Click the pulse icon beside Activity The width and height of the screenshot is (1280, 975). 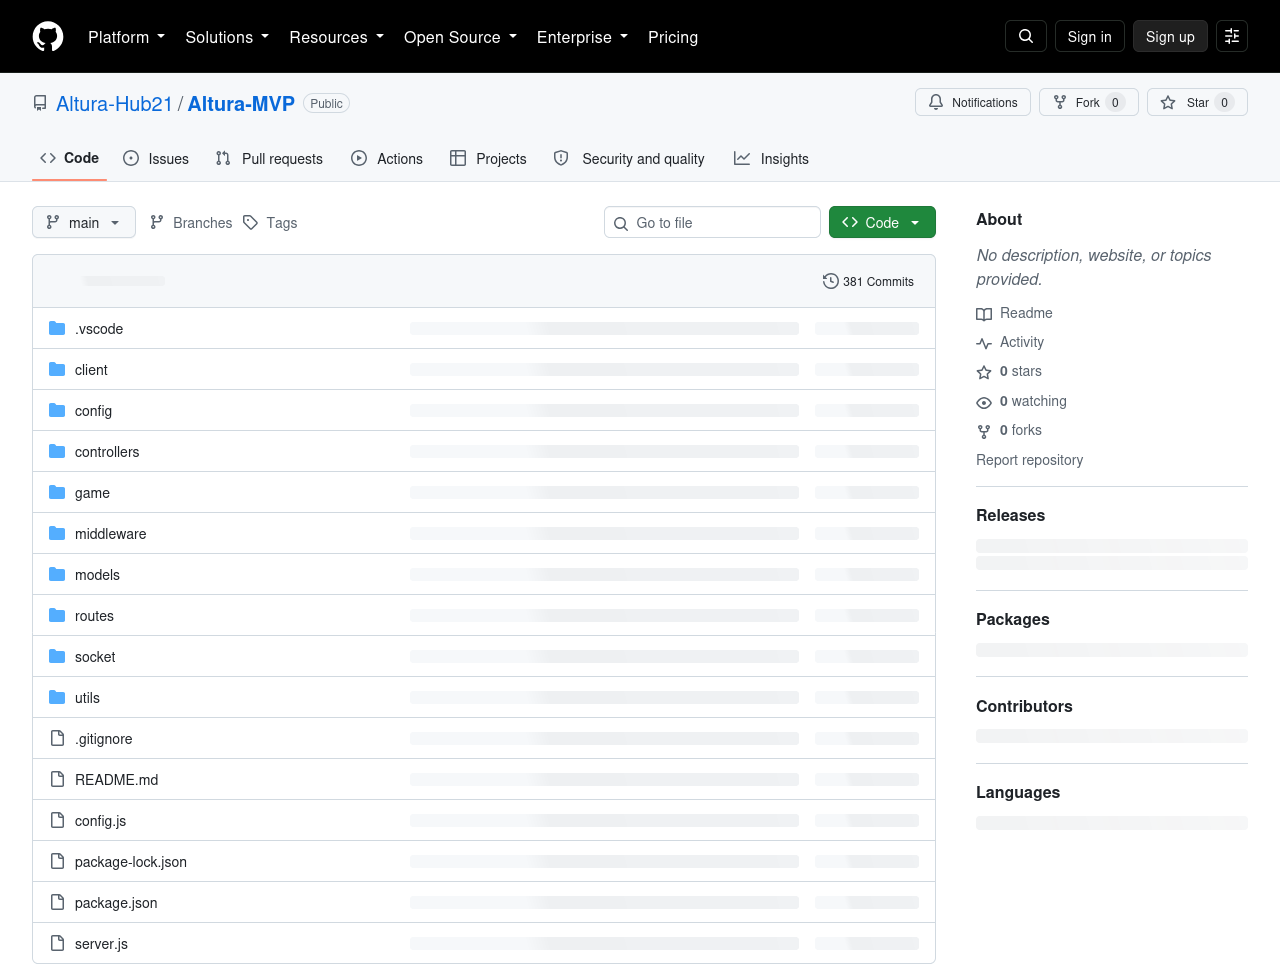point(984,343)
